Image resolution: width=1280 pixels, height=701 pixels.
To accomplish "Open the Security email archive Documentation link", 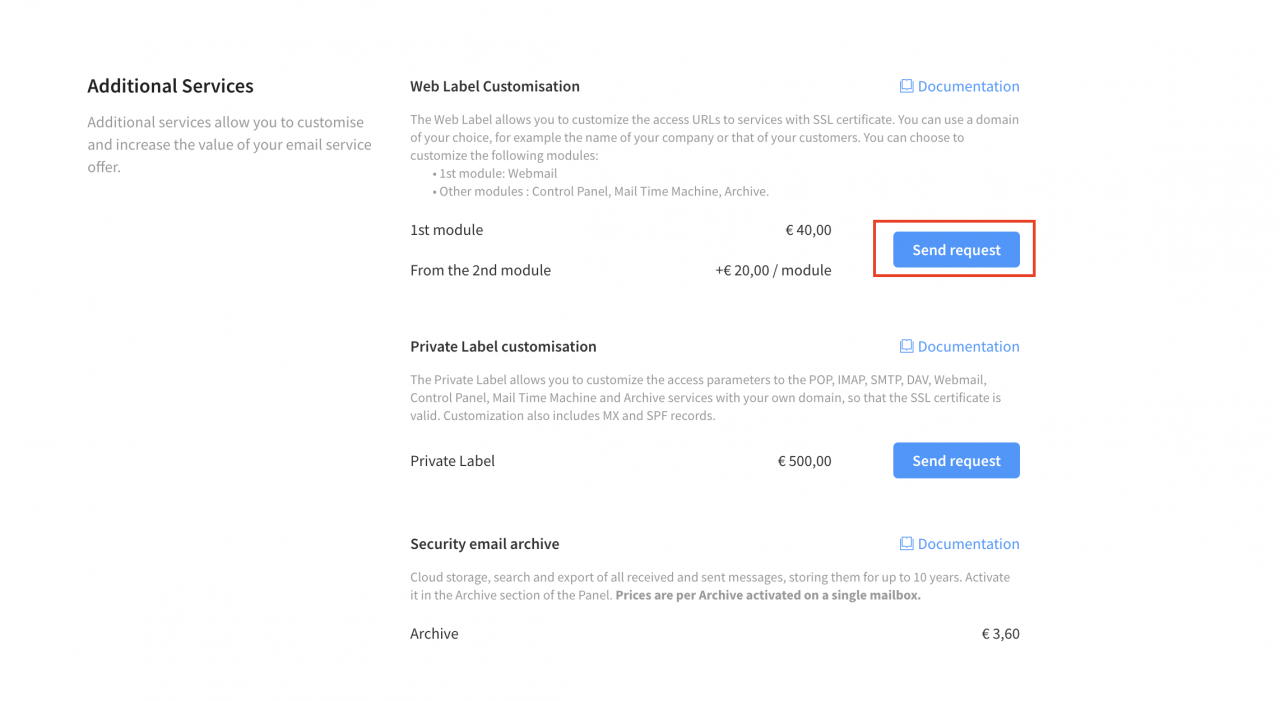I will coord(969,544).
